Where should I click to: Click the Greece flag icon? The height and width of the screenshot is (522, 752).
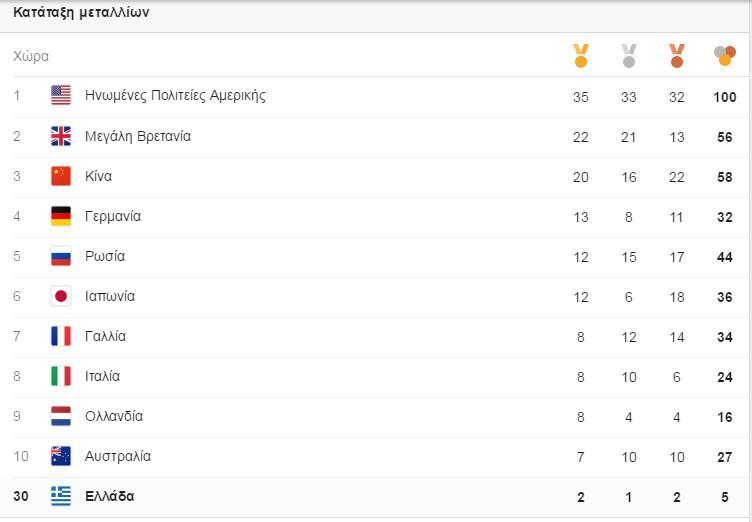61,496
